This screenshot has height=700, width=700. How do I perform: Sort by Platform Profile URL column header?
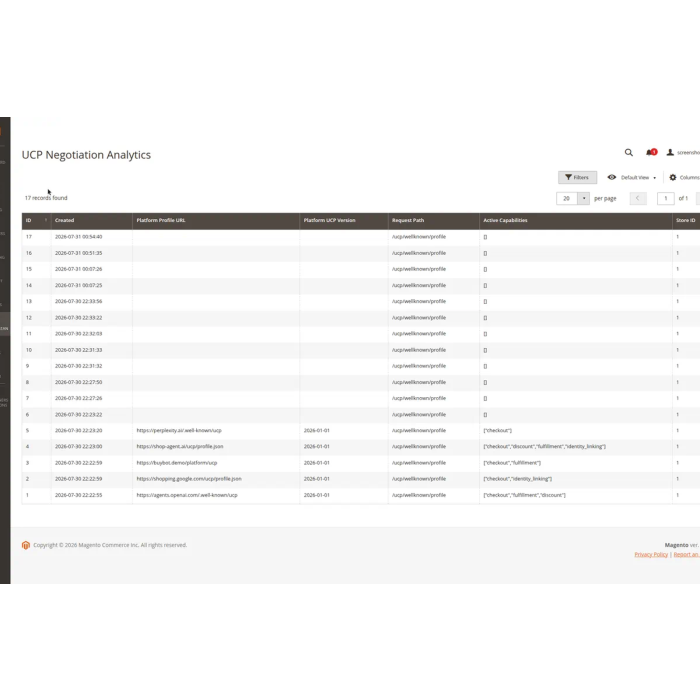click(x=216, y=221)
